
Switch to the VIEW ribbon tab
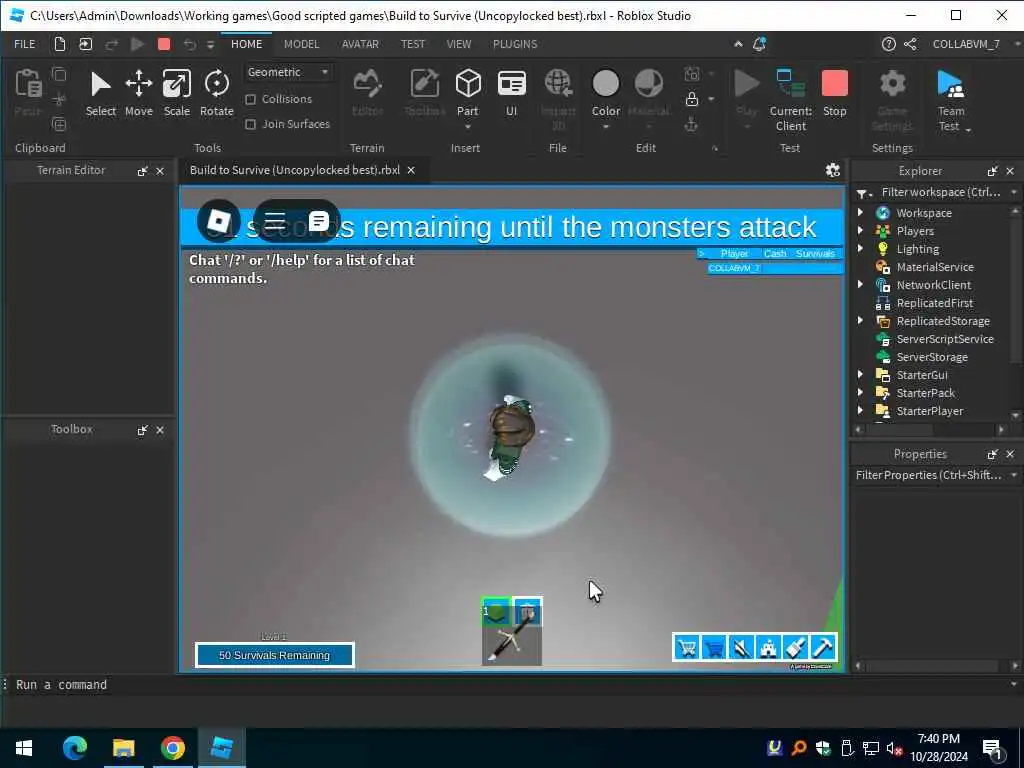pyautogui.click(x=458, y=44)
